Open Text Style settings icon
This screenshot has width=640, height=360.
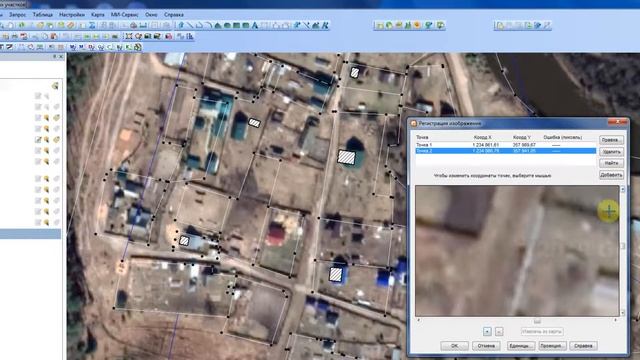click(x=325, y=25)
